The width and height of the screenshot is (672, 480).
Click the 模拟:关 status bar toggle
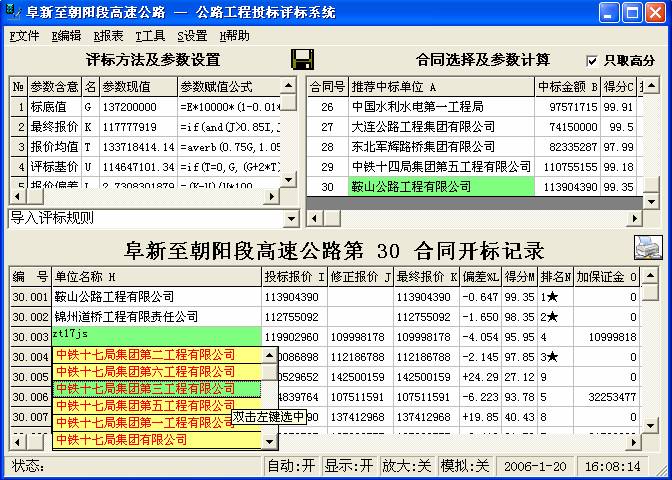[465, 466]
